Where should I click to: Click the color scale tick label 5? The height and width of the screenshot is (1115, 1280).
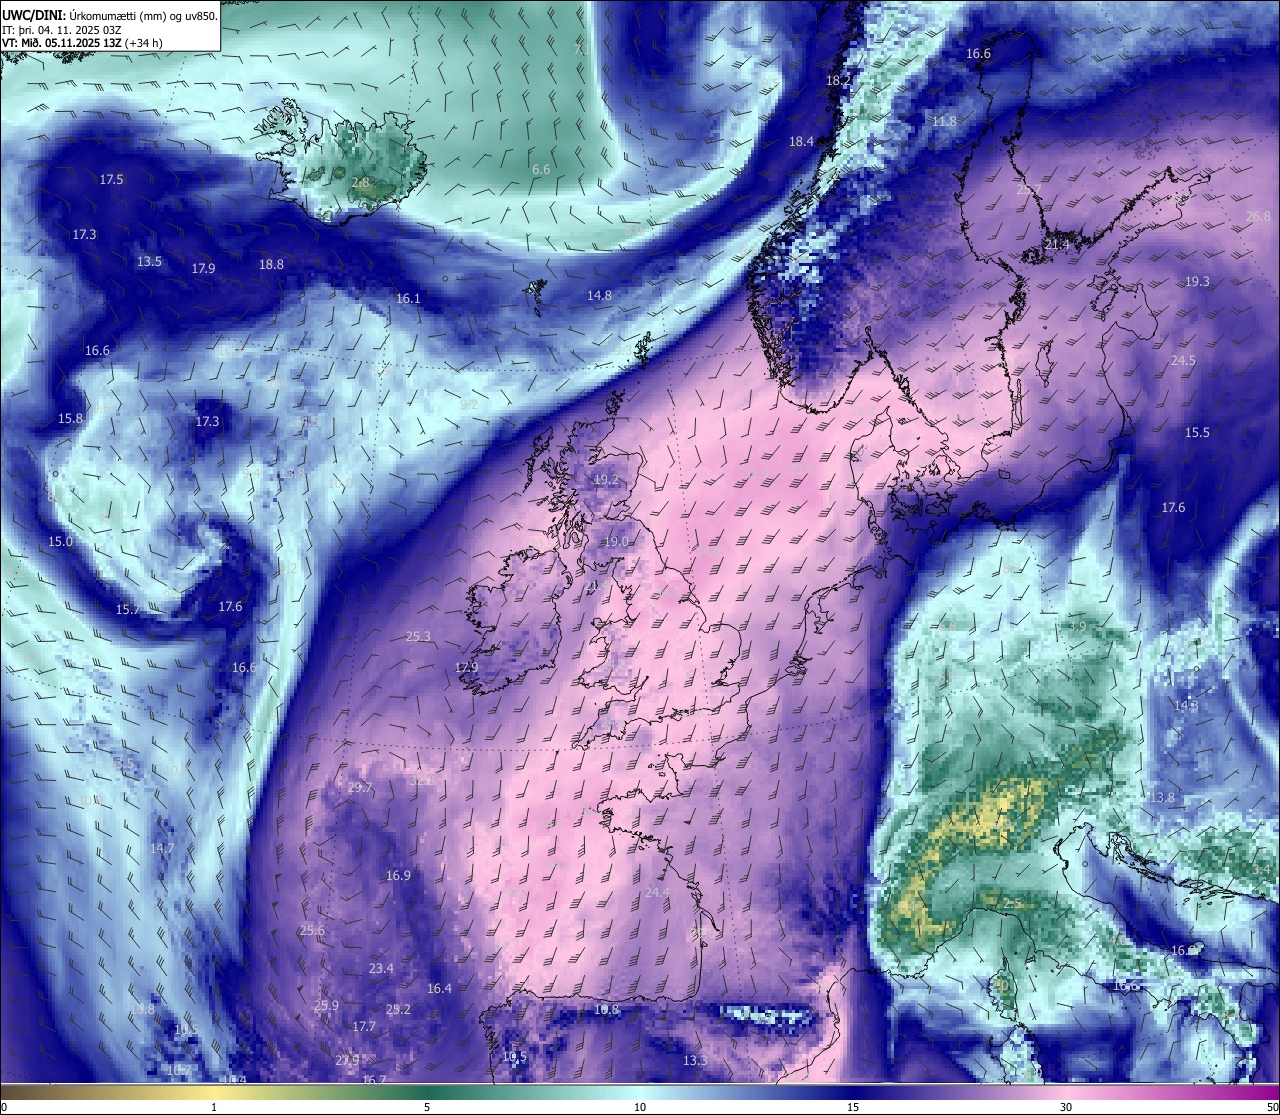(x=427, y=1107)
